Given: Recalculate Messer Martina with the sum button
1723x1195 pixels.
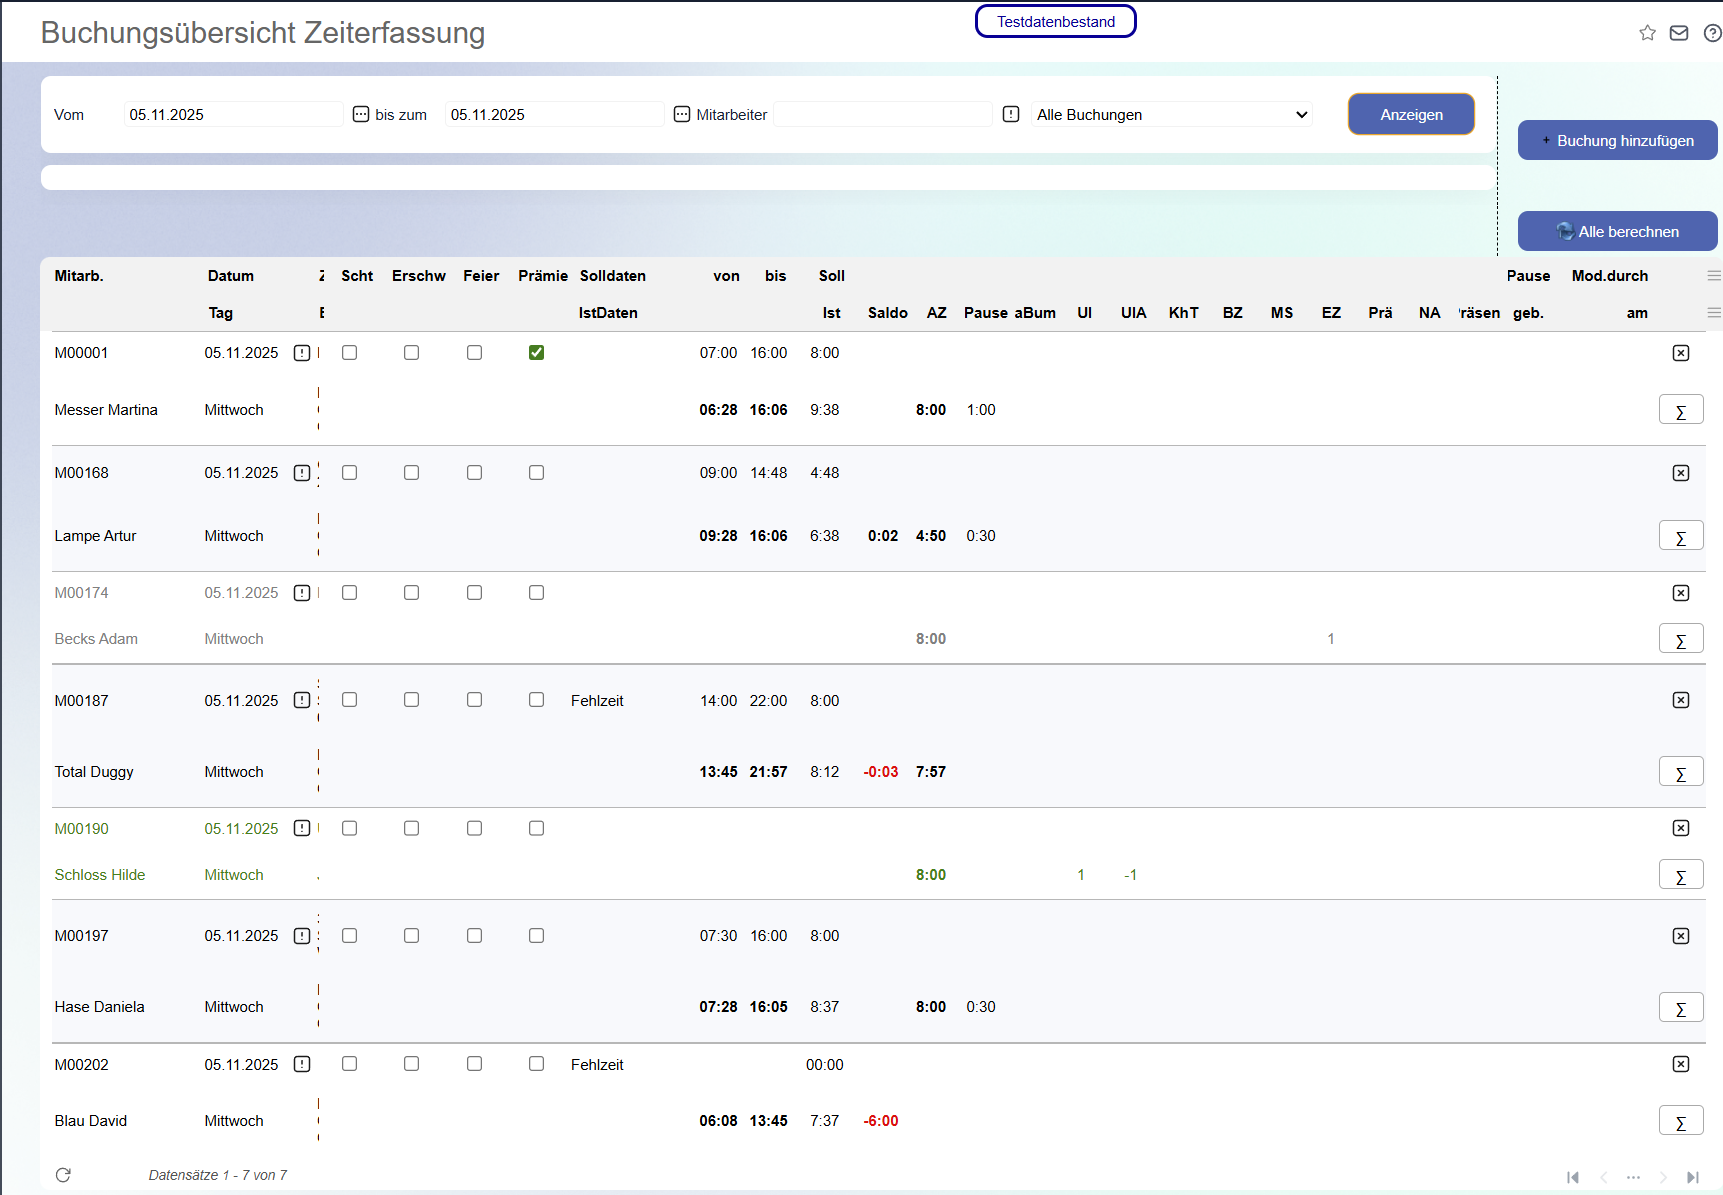Looking at the screenshot, I should pos(1681,410).
